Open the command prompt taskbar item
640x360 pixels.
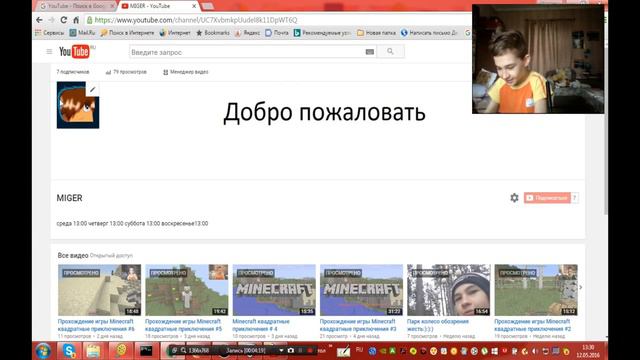(x=146, y=351)
